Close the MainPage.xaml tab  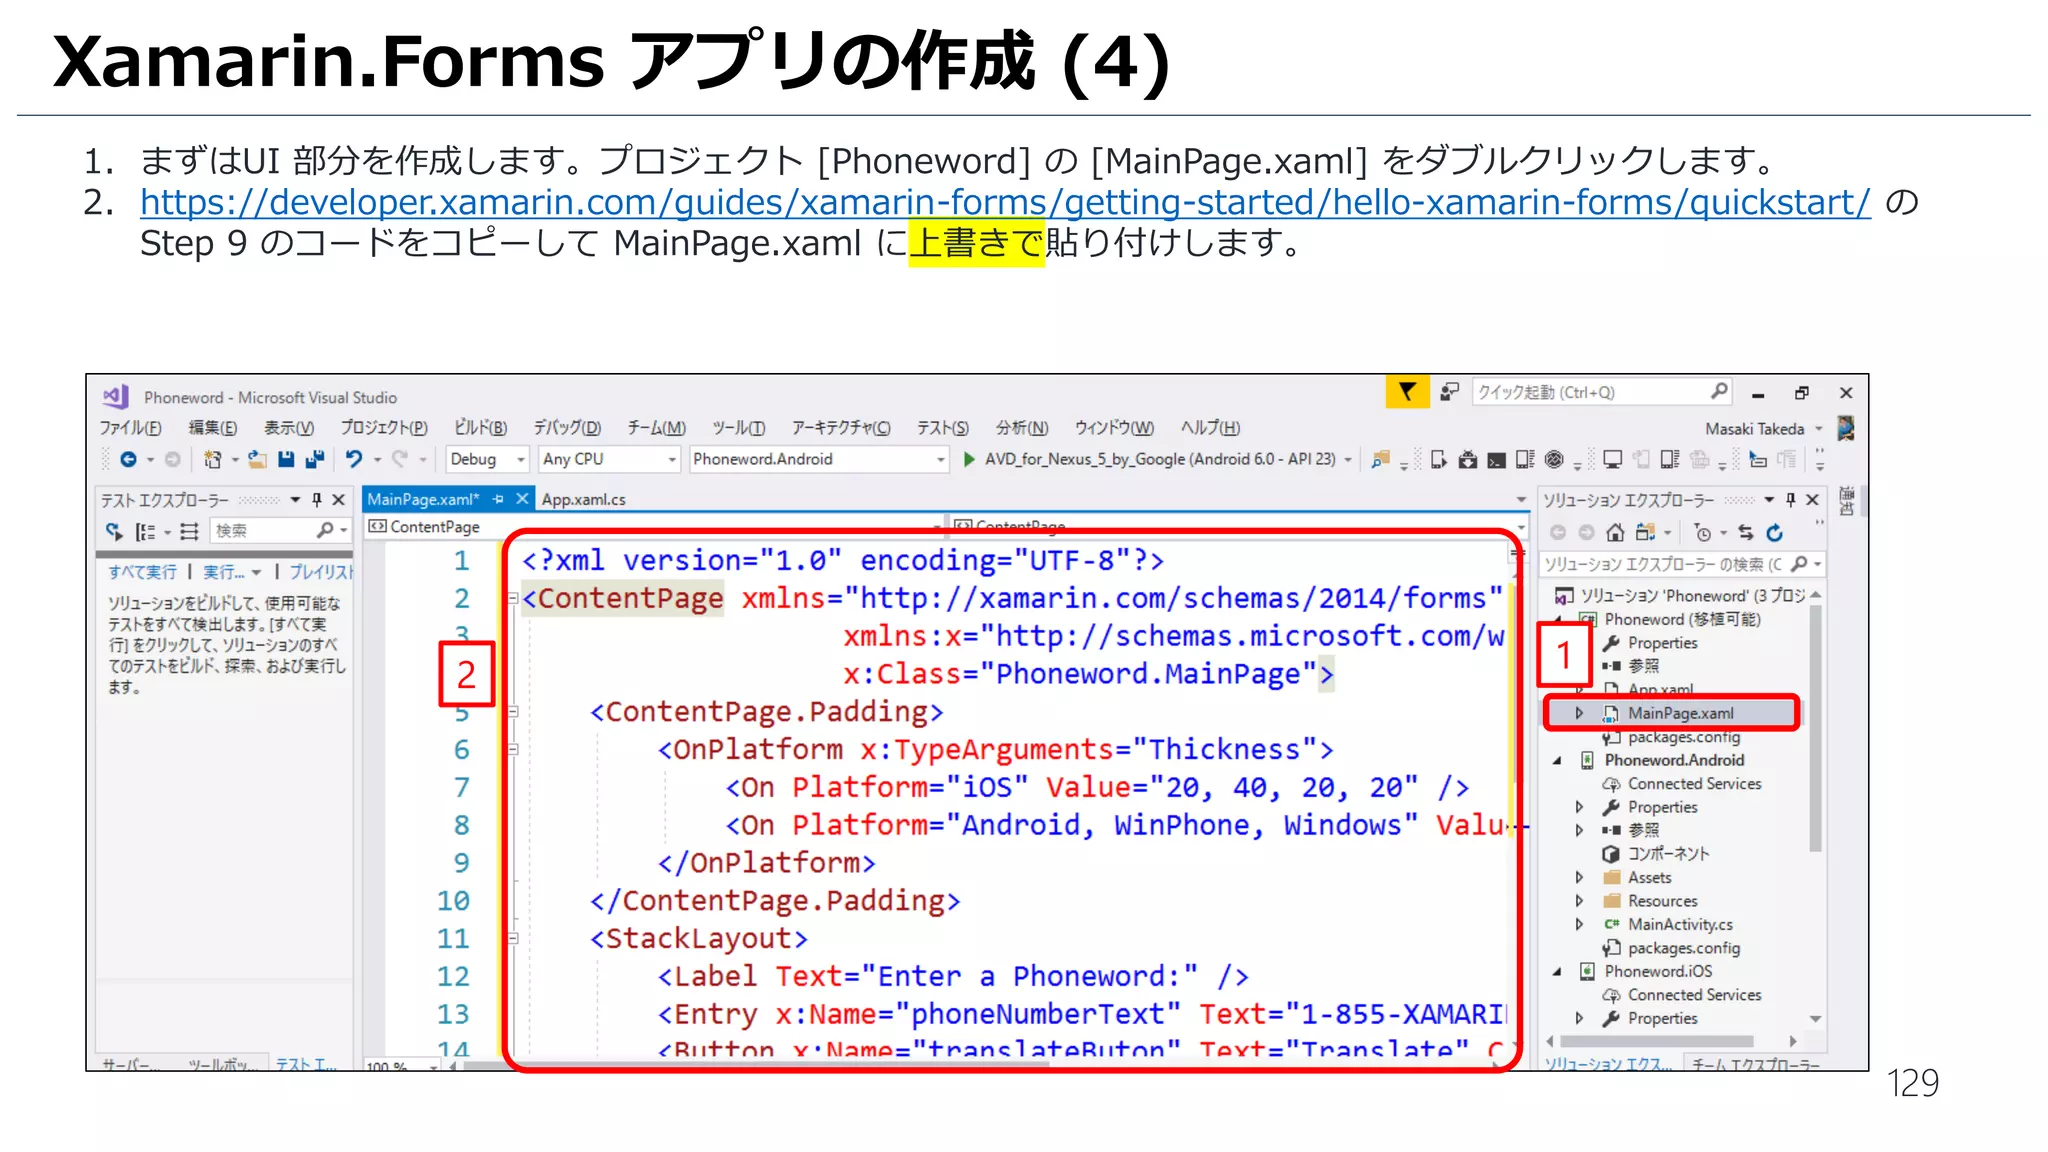(x=522, y=499)
